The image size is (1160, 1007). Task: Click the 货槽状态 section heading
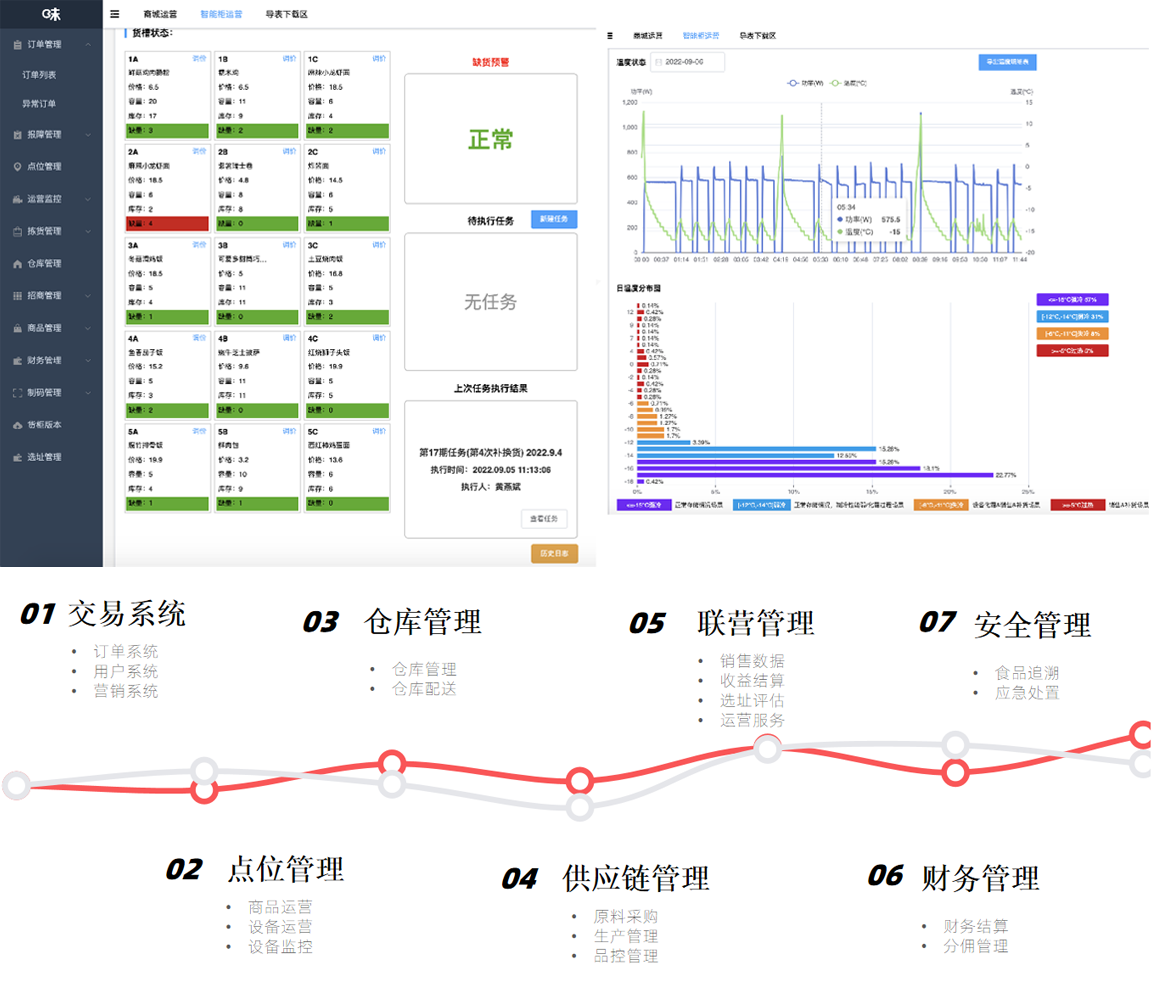152,33
